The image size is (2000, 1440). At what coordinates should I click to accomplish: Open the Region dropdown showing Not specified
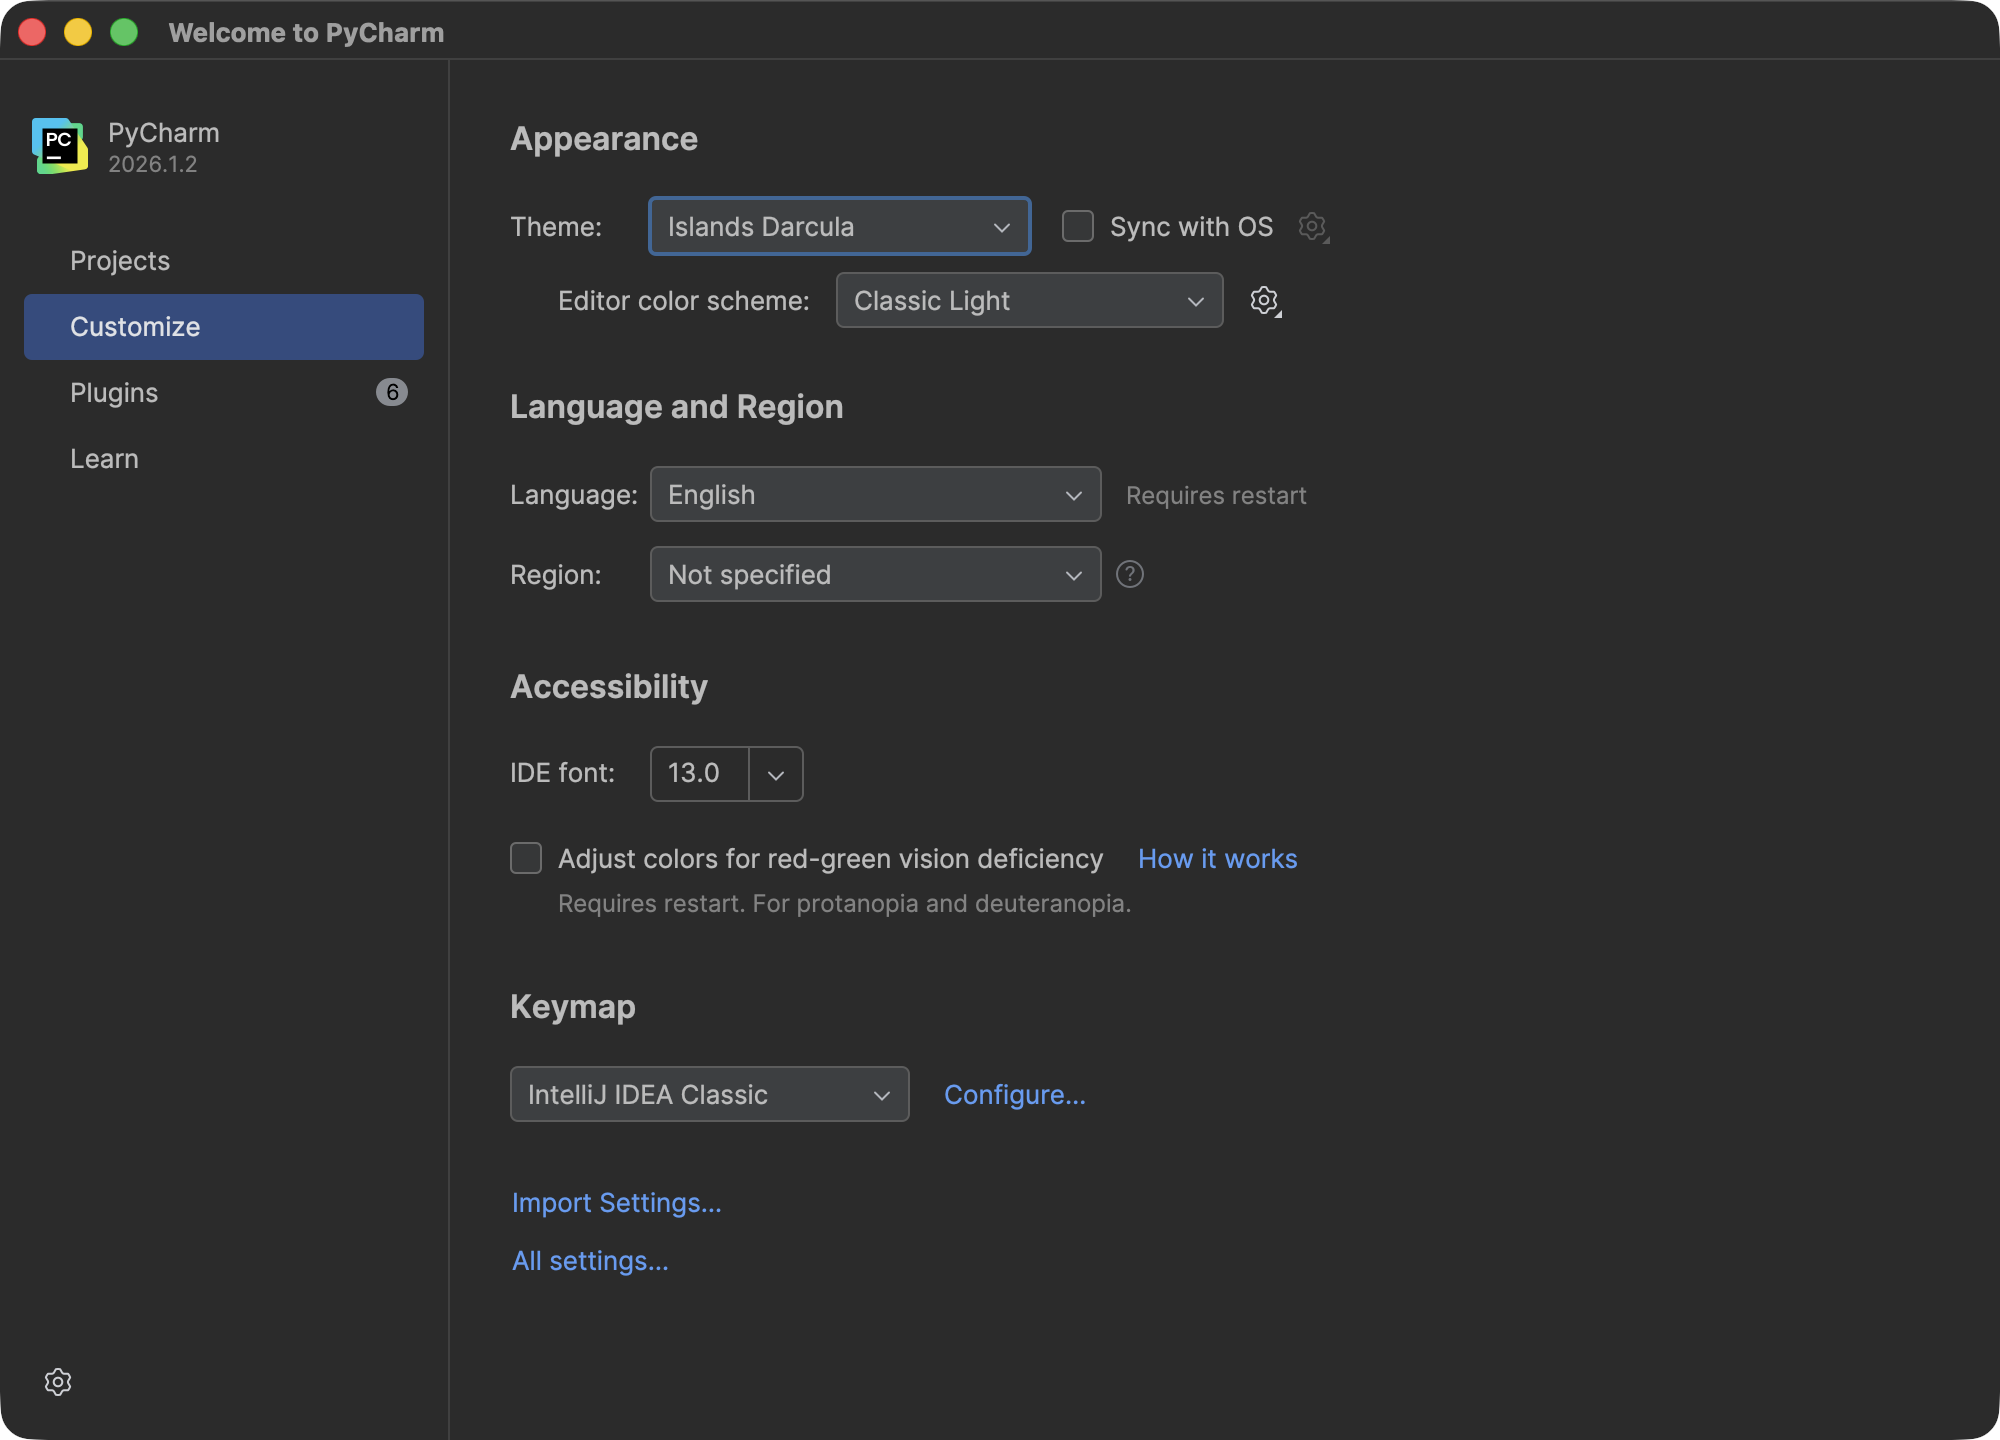tap(876, 574)
